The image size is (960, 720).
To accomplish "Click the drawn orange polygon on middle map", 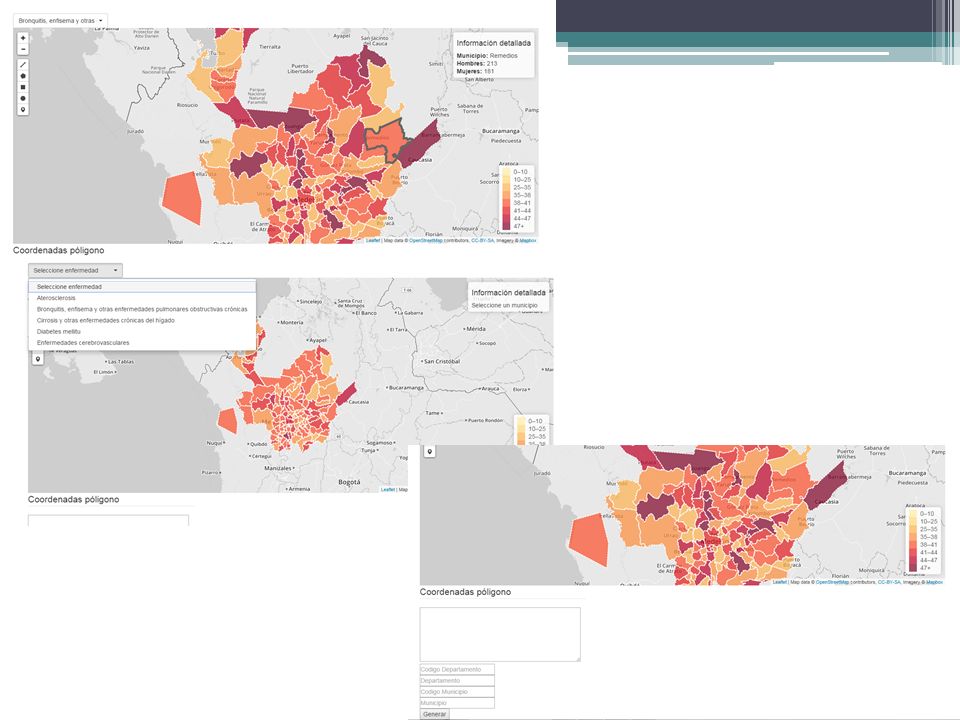I will [x=228, y=421].
